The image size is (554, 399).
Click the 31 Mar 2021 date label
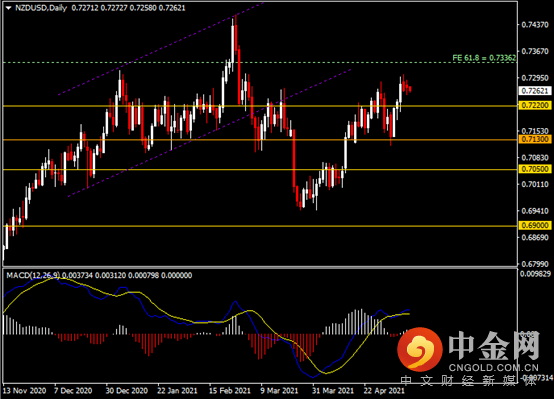(333, 391)
